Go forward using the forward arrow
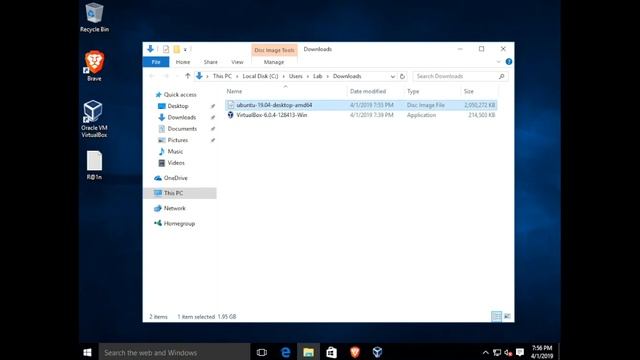This screenshot has height=360, width=640. point(166,76)
